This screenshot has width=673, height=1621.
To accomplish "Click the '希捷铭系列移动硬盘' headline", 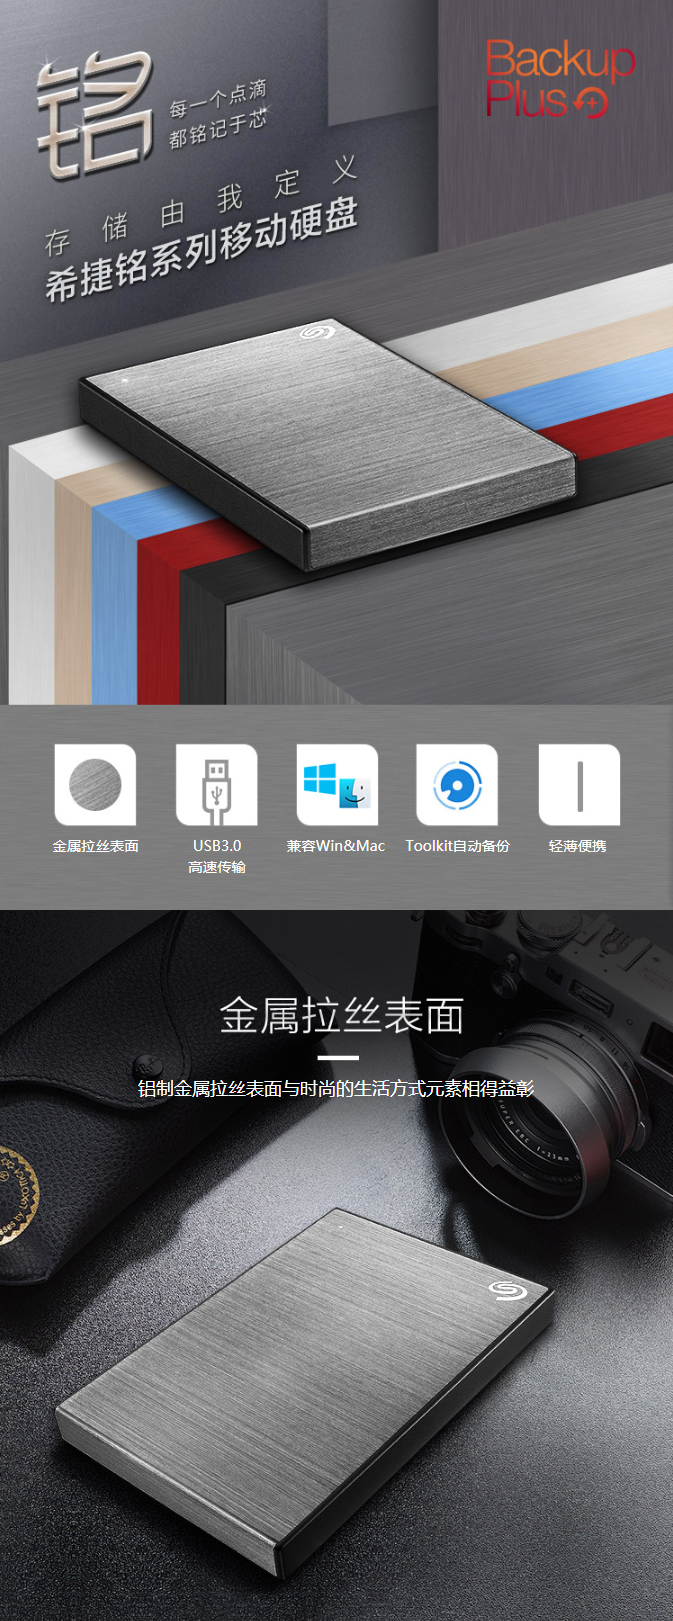I will (x=201, y=251).
